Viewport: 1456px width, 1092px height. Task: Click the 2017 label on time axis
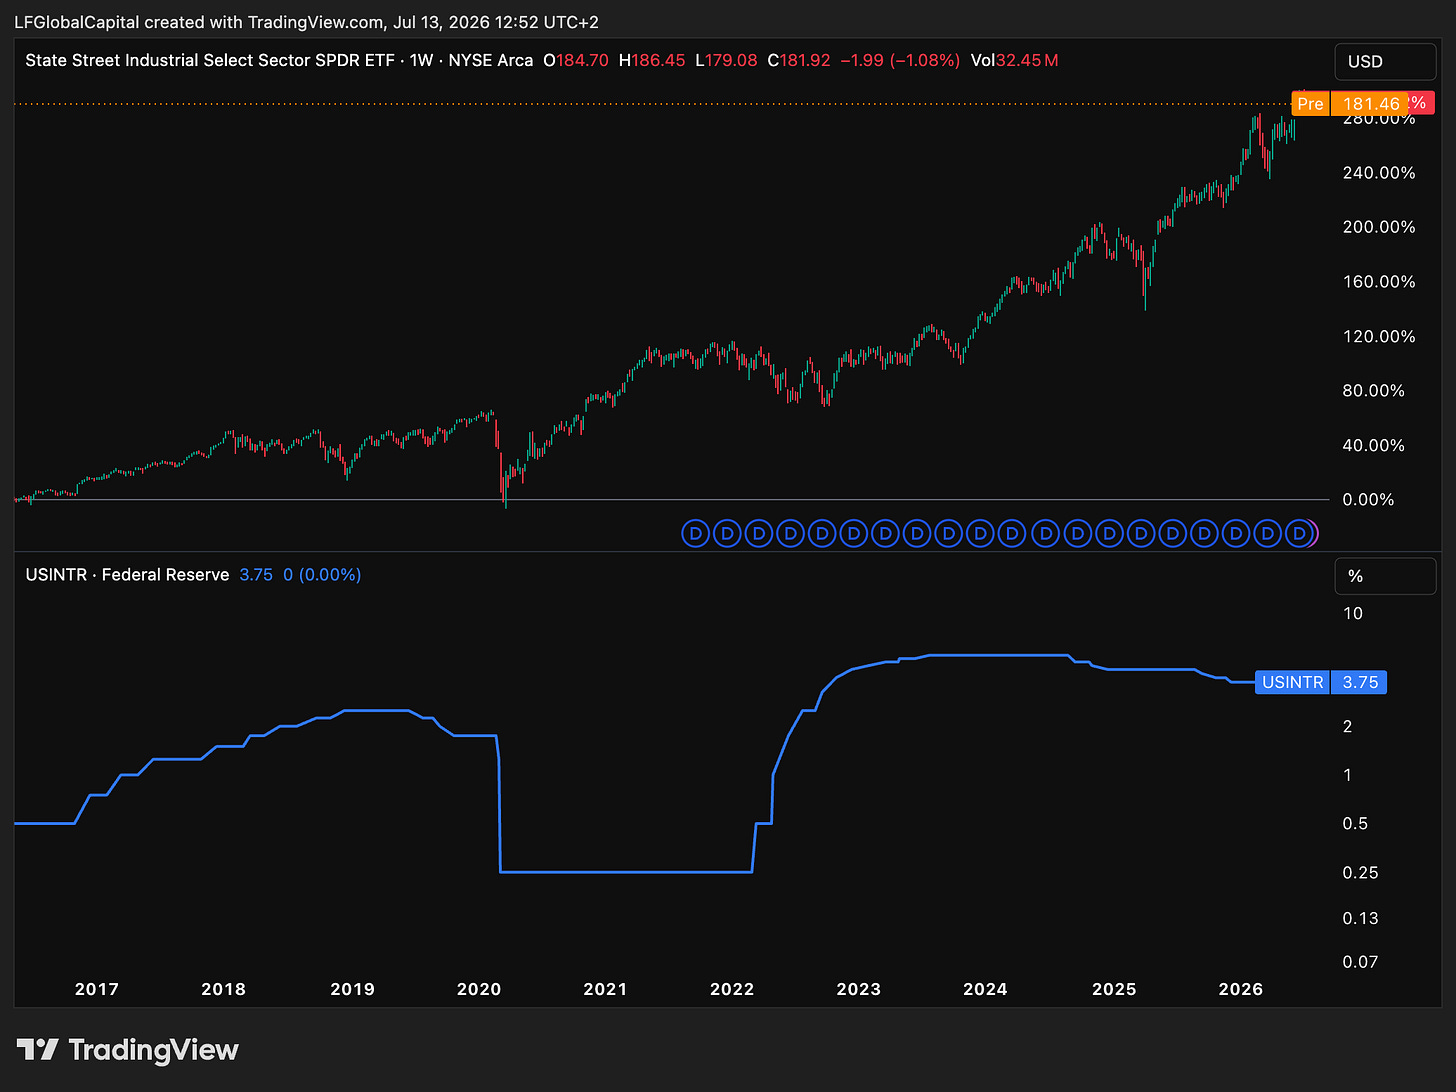tap(97, 989)
